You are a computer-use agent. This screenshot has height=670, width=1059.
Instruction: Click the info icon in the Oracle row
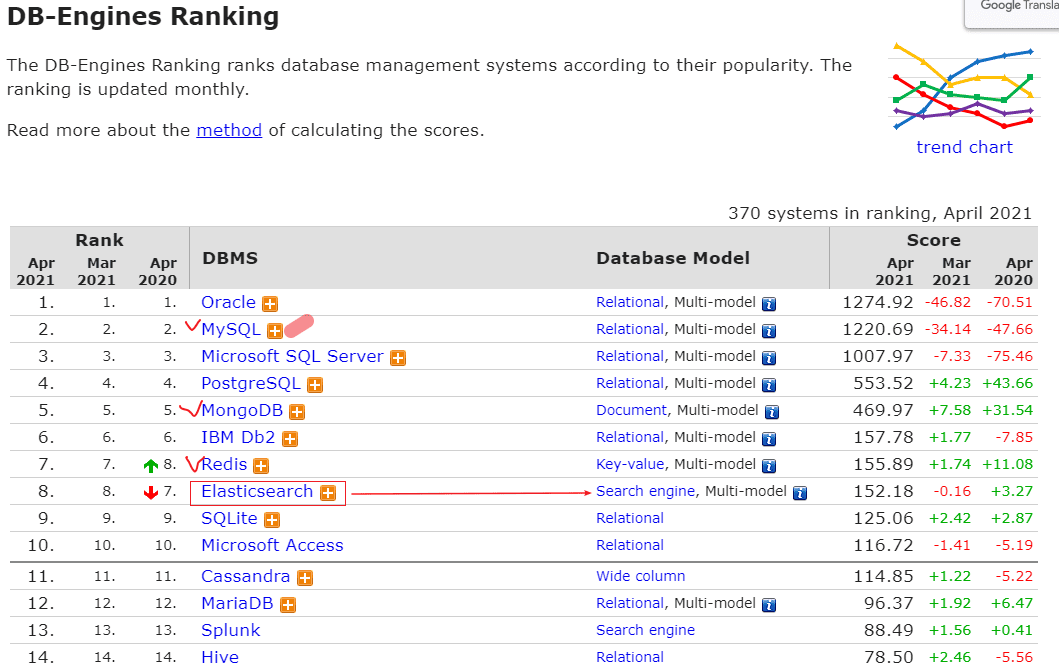(x=769, y=303)
